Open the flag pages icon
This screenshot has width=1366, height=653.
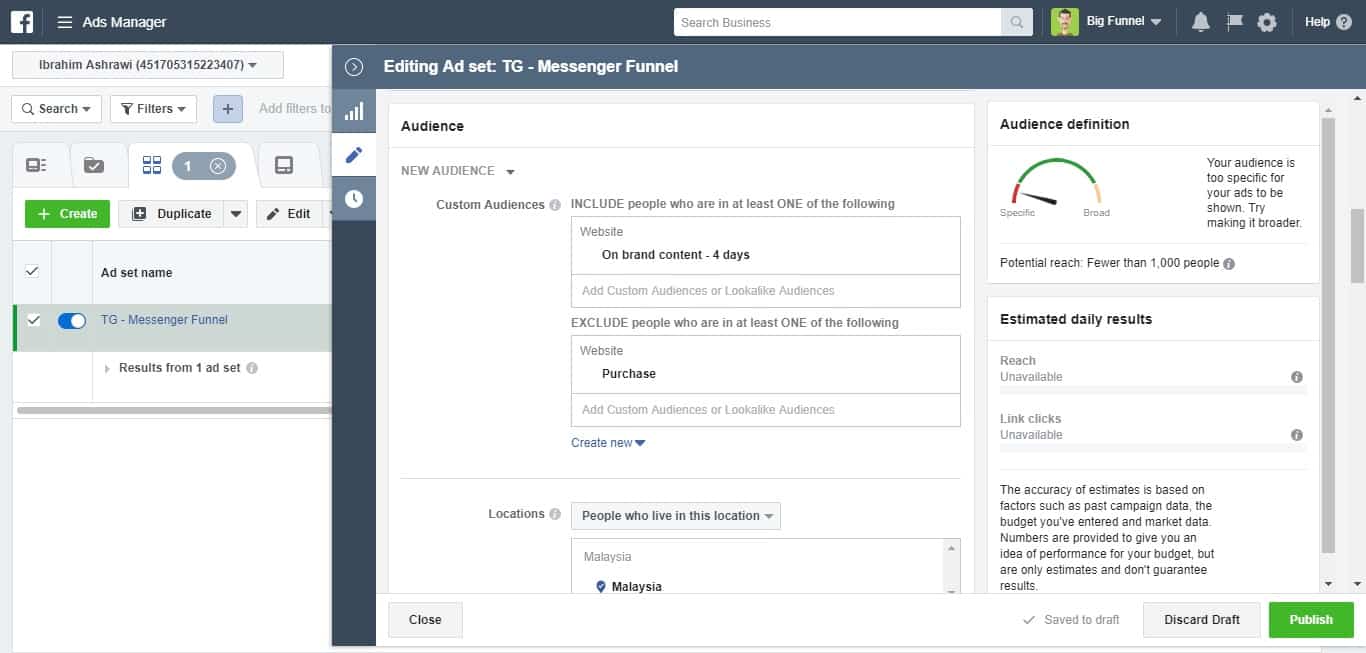[x=1234, y=22]
